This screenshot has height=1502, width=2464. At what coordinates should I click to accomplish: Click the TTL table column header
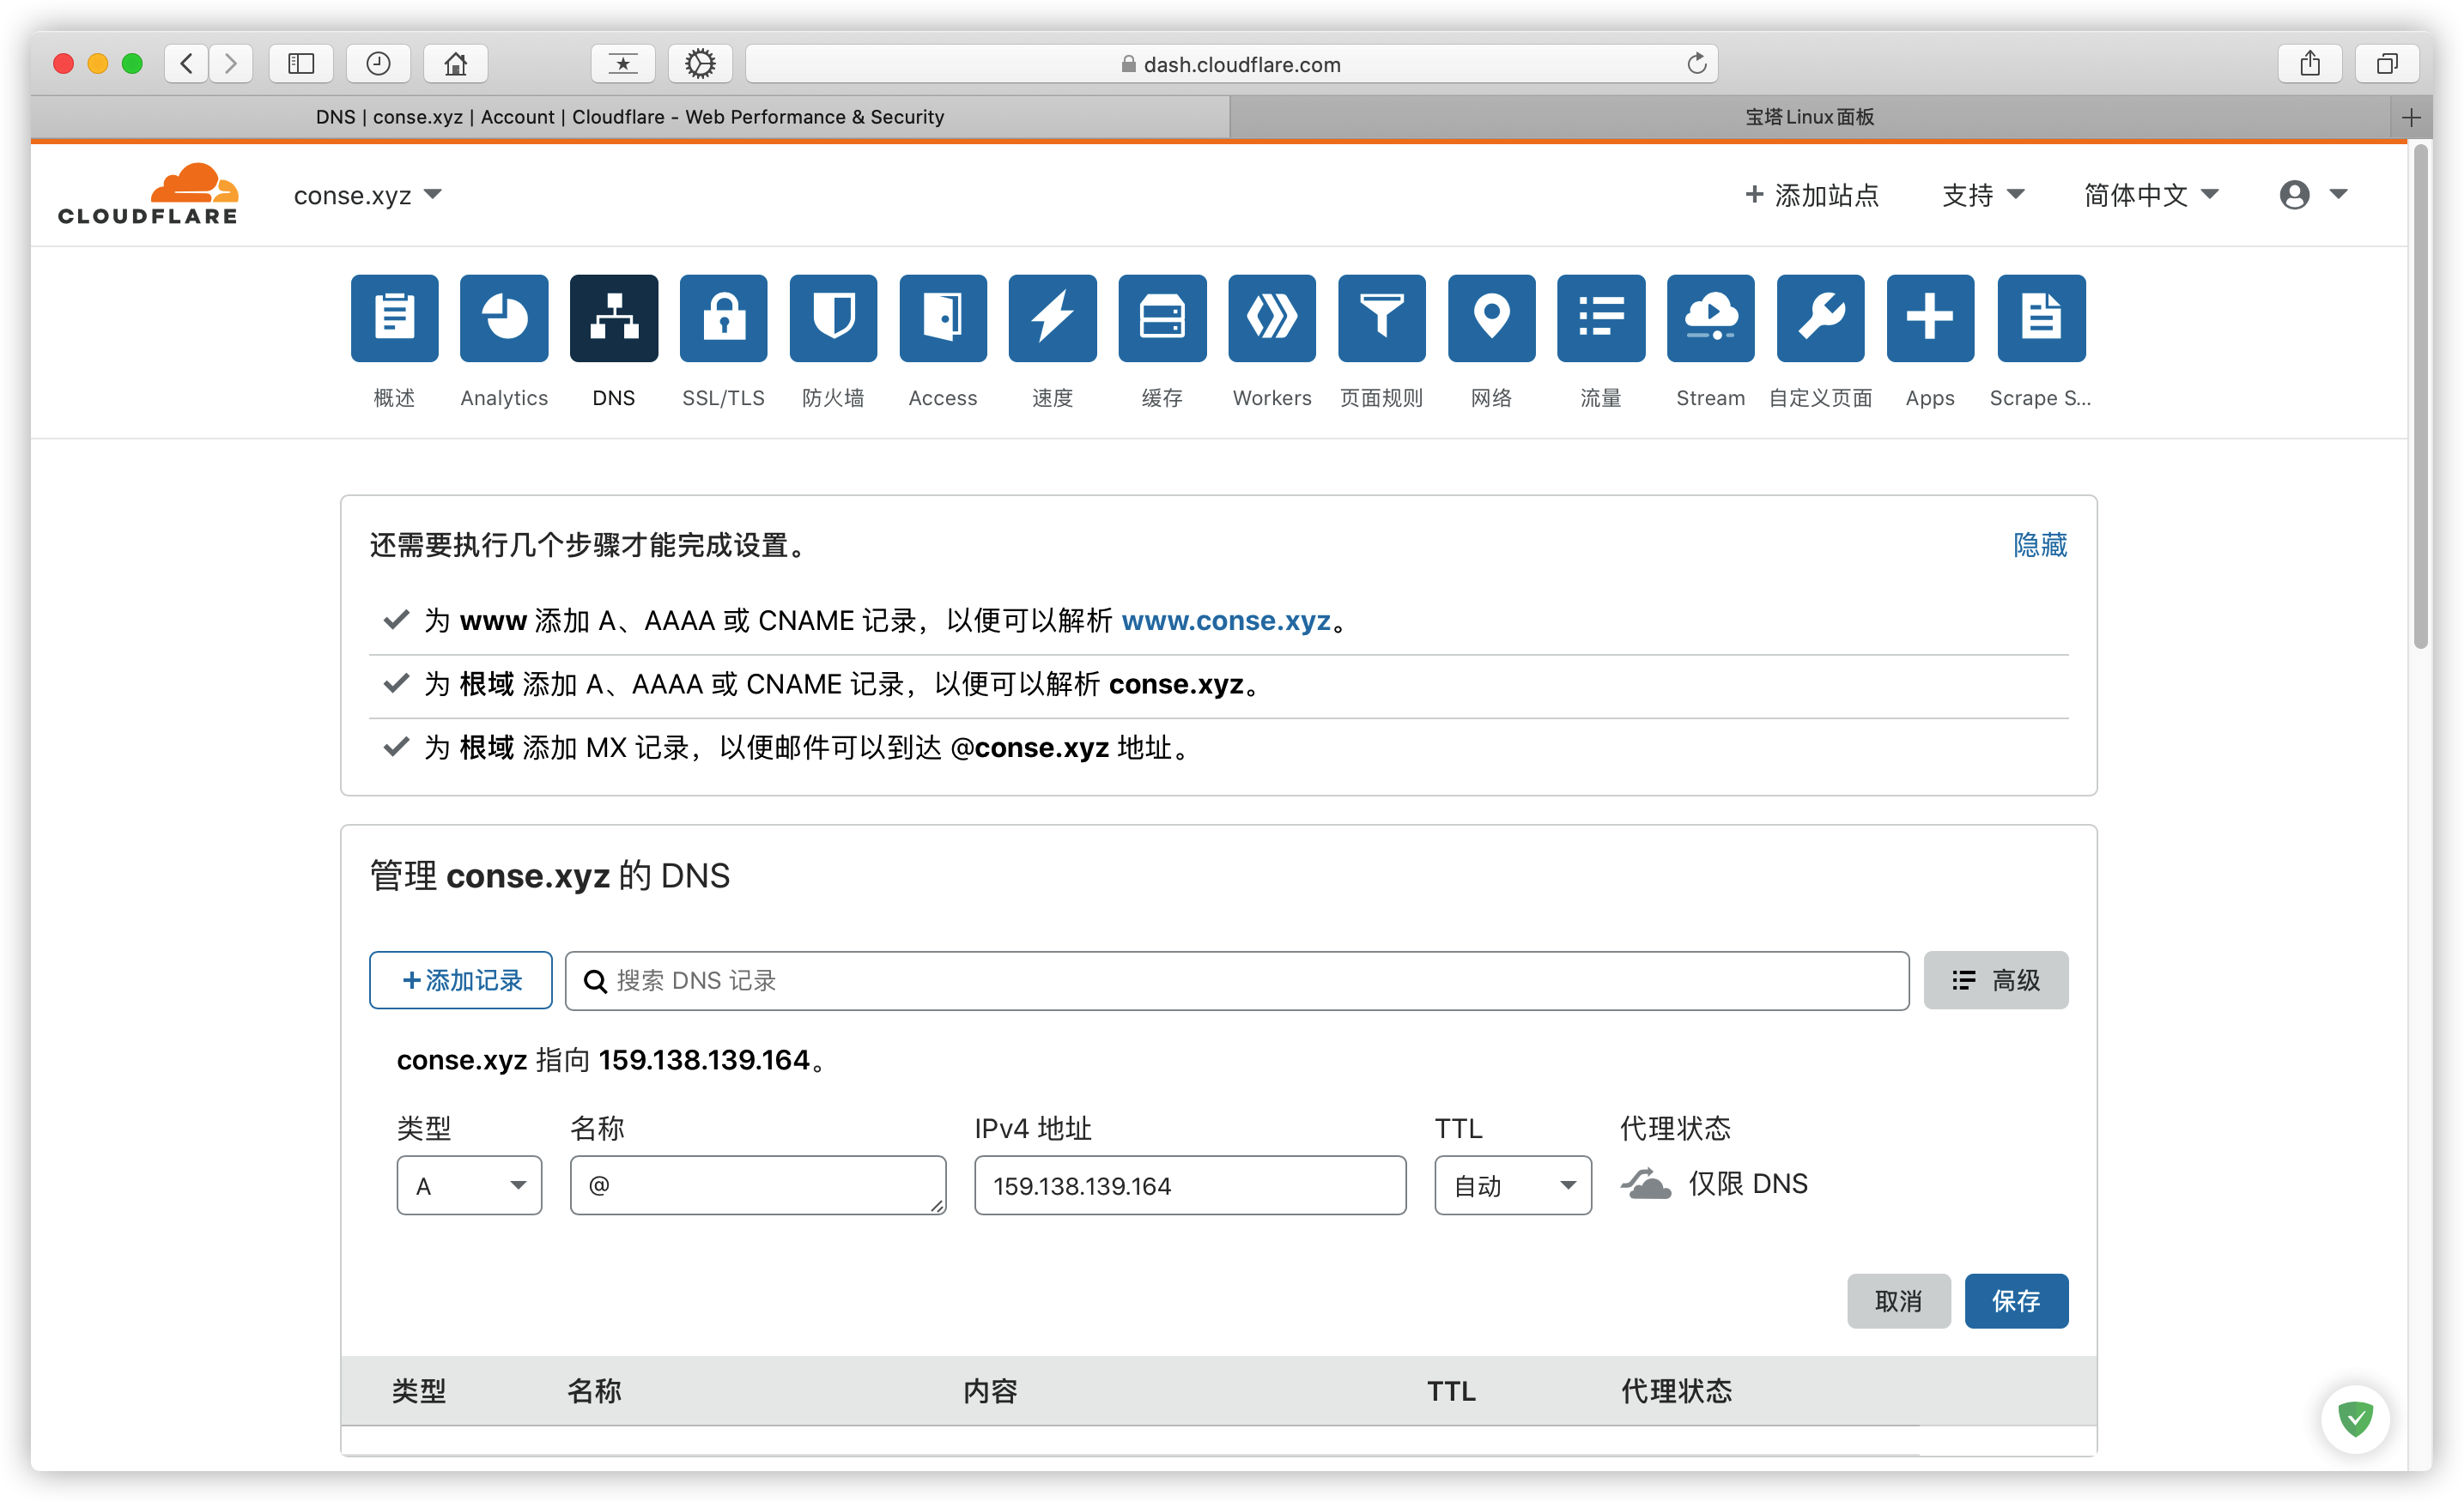click(x=1451, y=1391)
